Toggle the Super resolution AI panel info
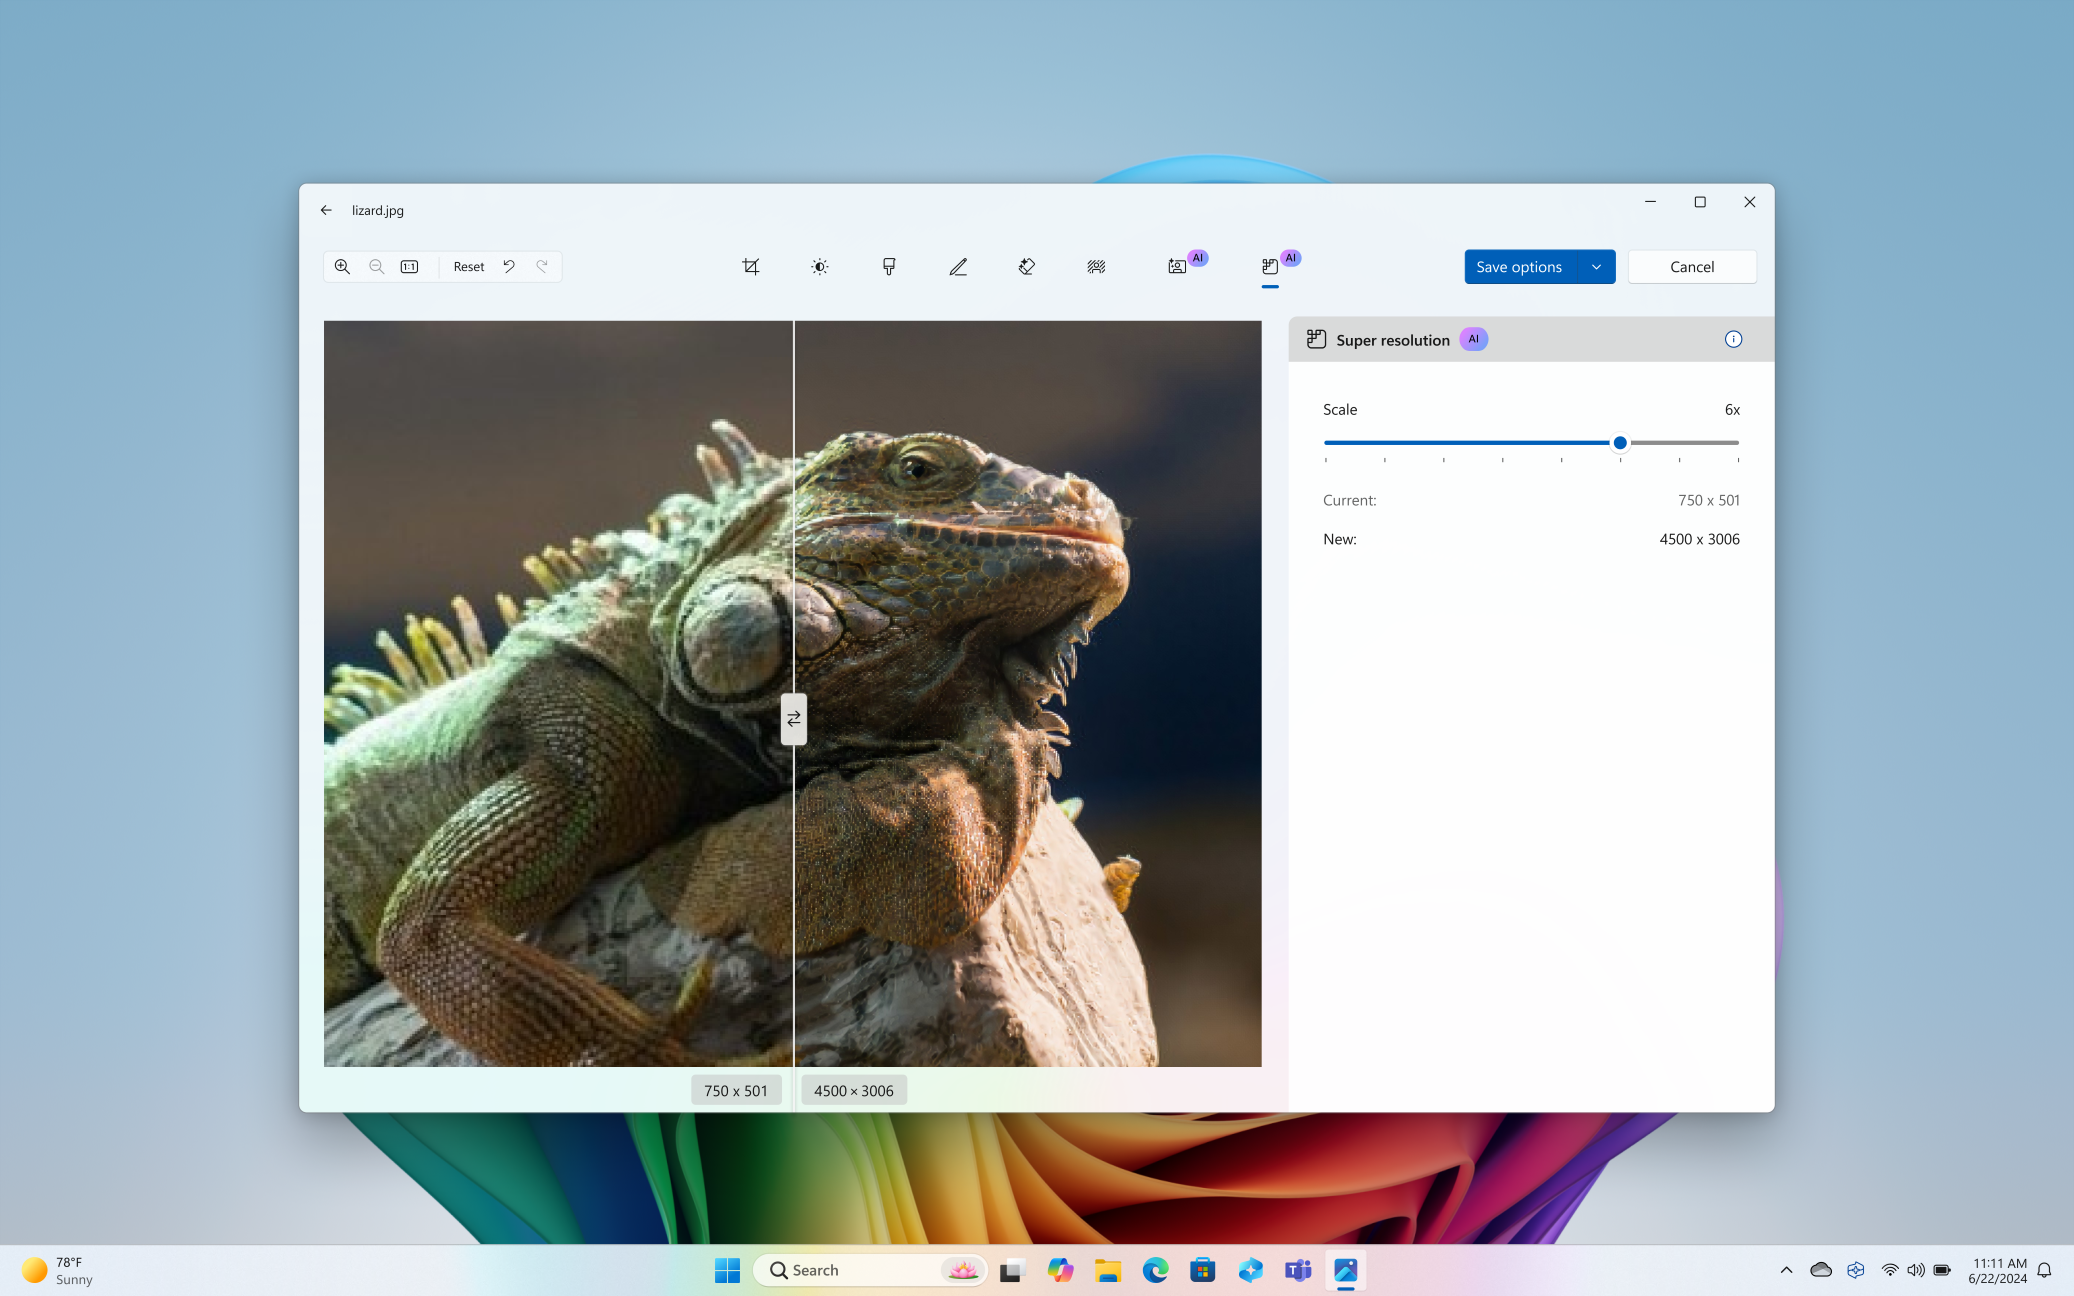 coord(1732,339)
